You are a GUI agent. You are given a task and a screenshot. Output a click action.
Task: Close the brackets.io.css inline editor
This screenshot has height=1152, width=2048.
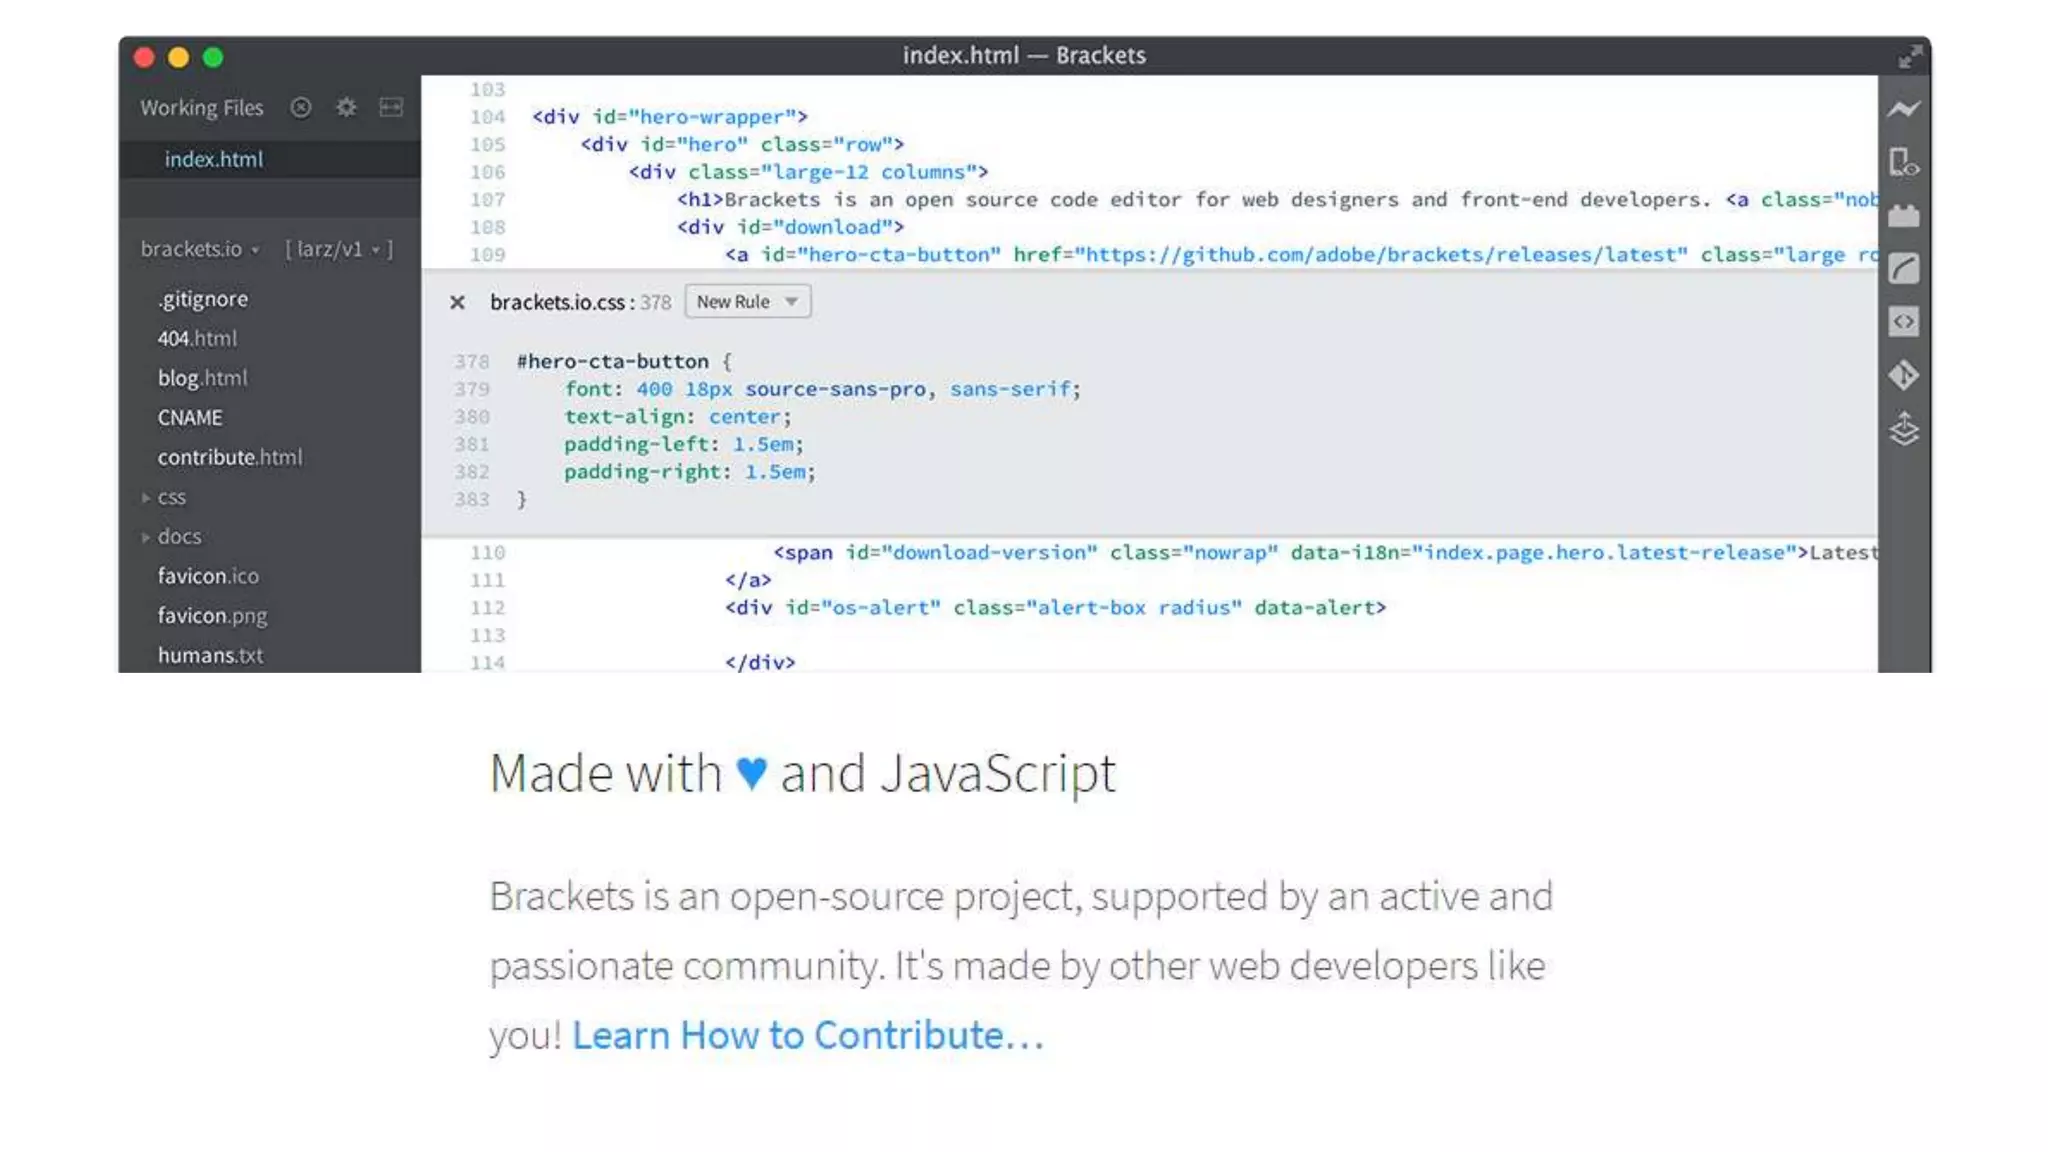click(x=457, y=302)
